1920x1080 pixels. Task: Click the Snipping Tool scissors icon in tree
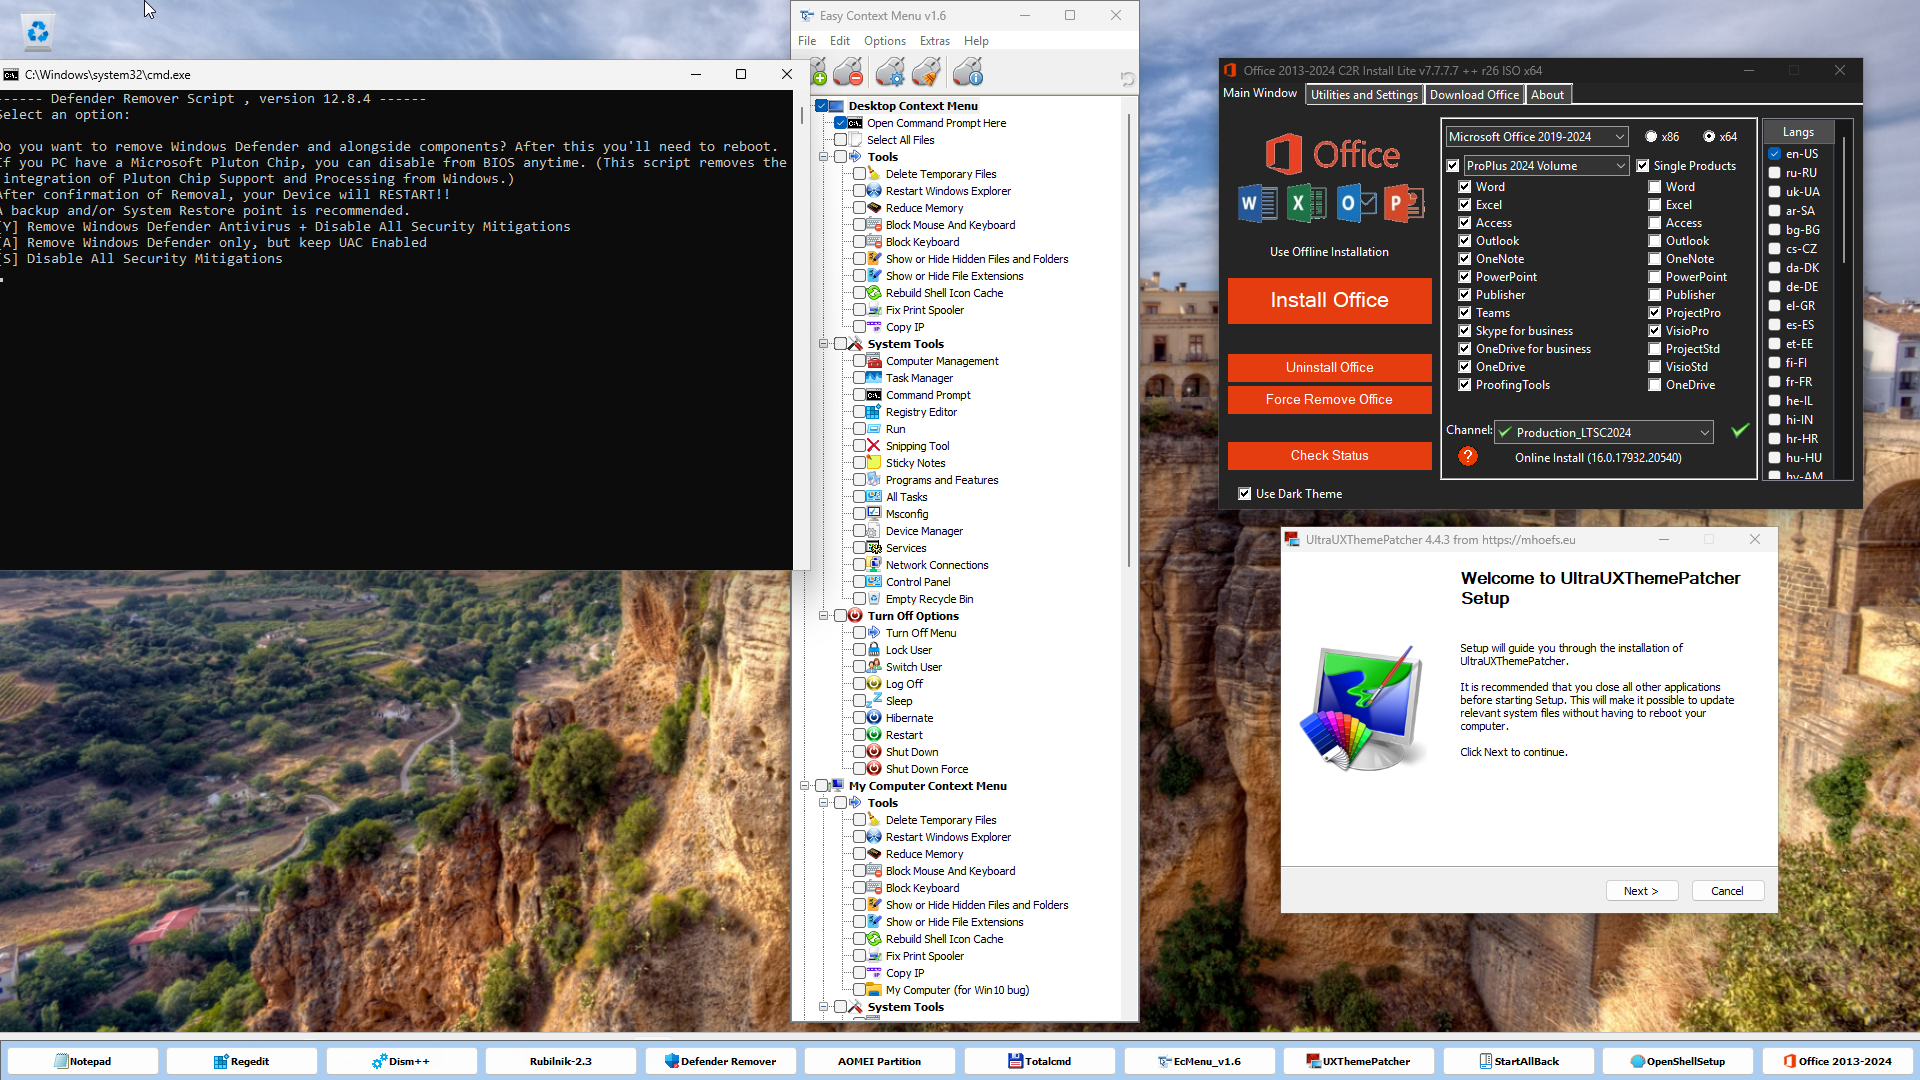pyautogui.click(x=874, y=446)
